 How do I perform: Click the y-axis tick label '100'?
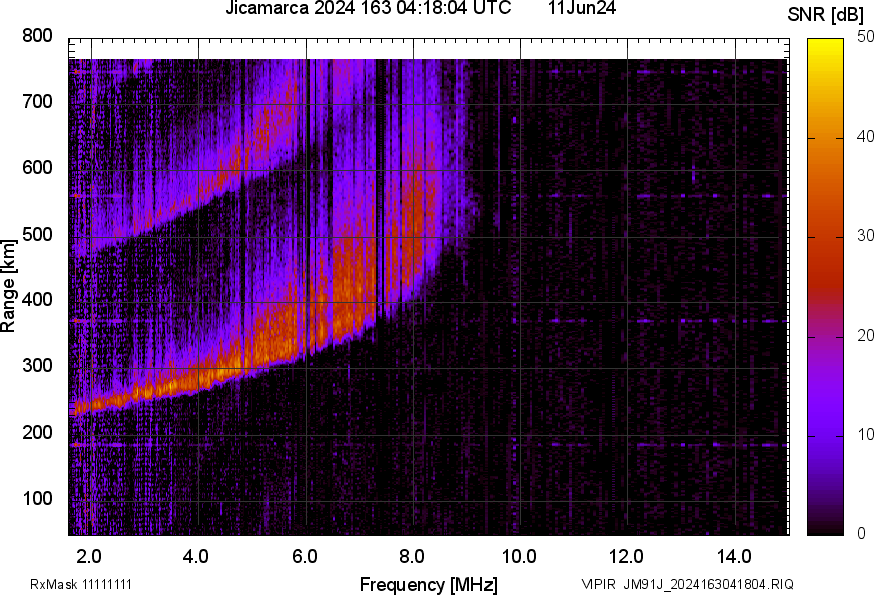(37, 498)
